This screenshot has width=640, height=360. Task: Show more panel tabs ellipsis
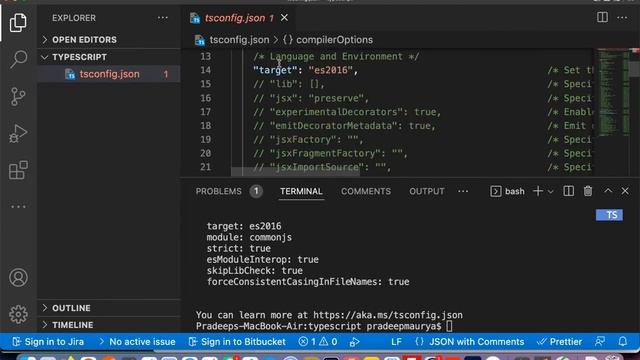point(463,191)
